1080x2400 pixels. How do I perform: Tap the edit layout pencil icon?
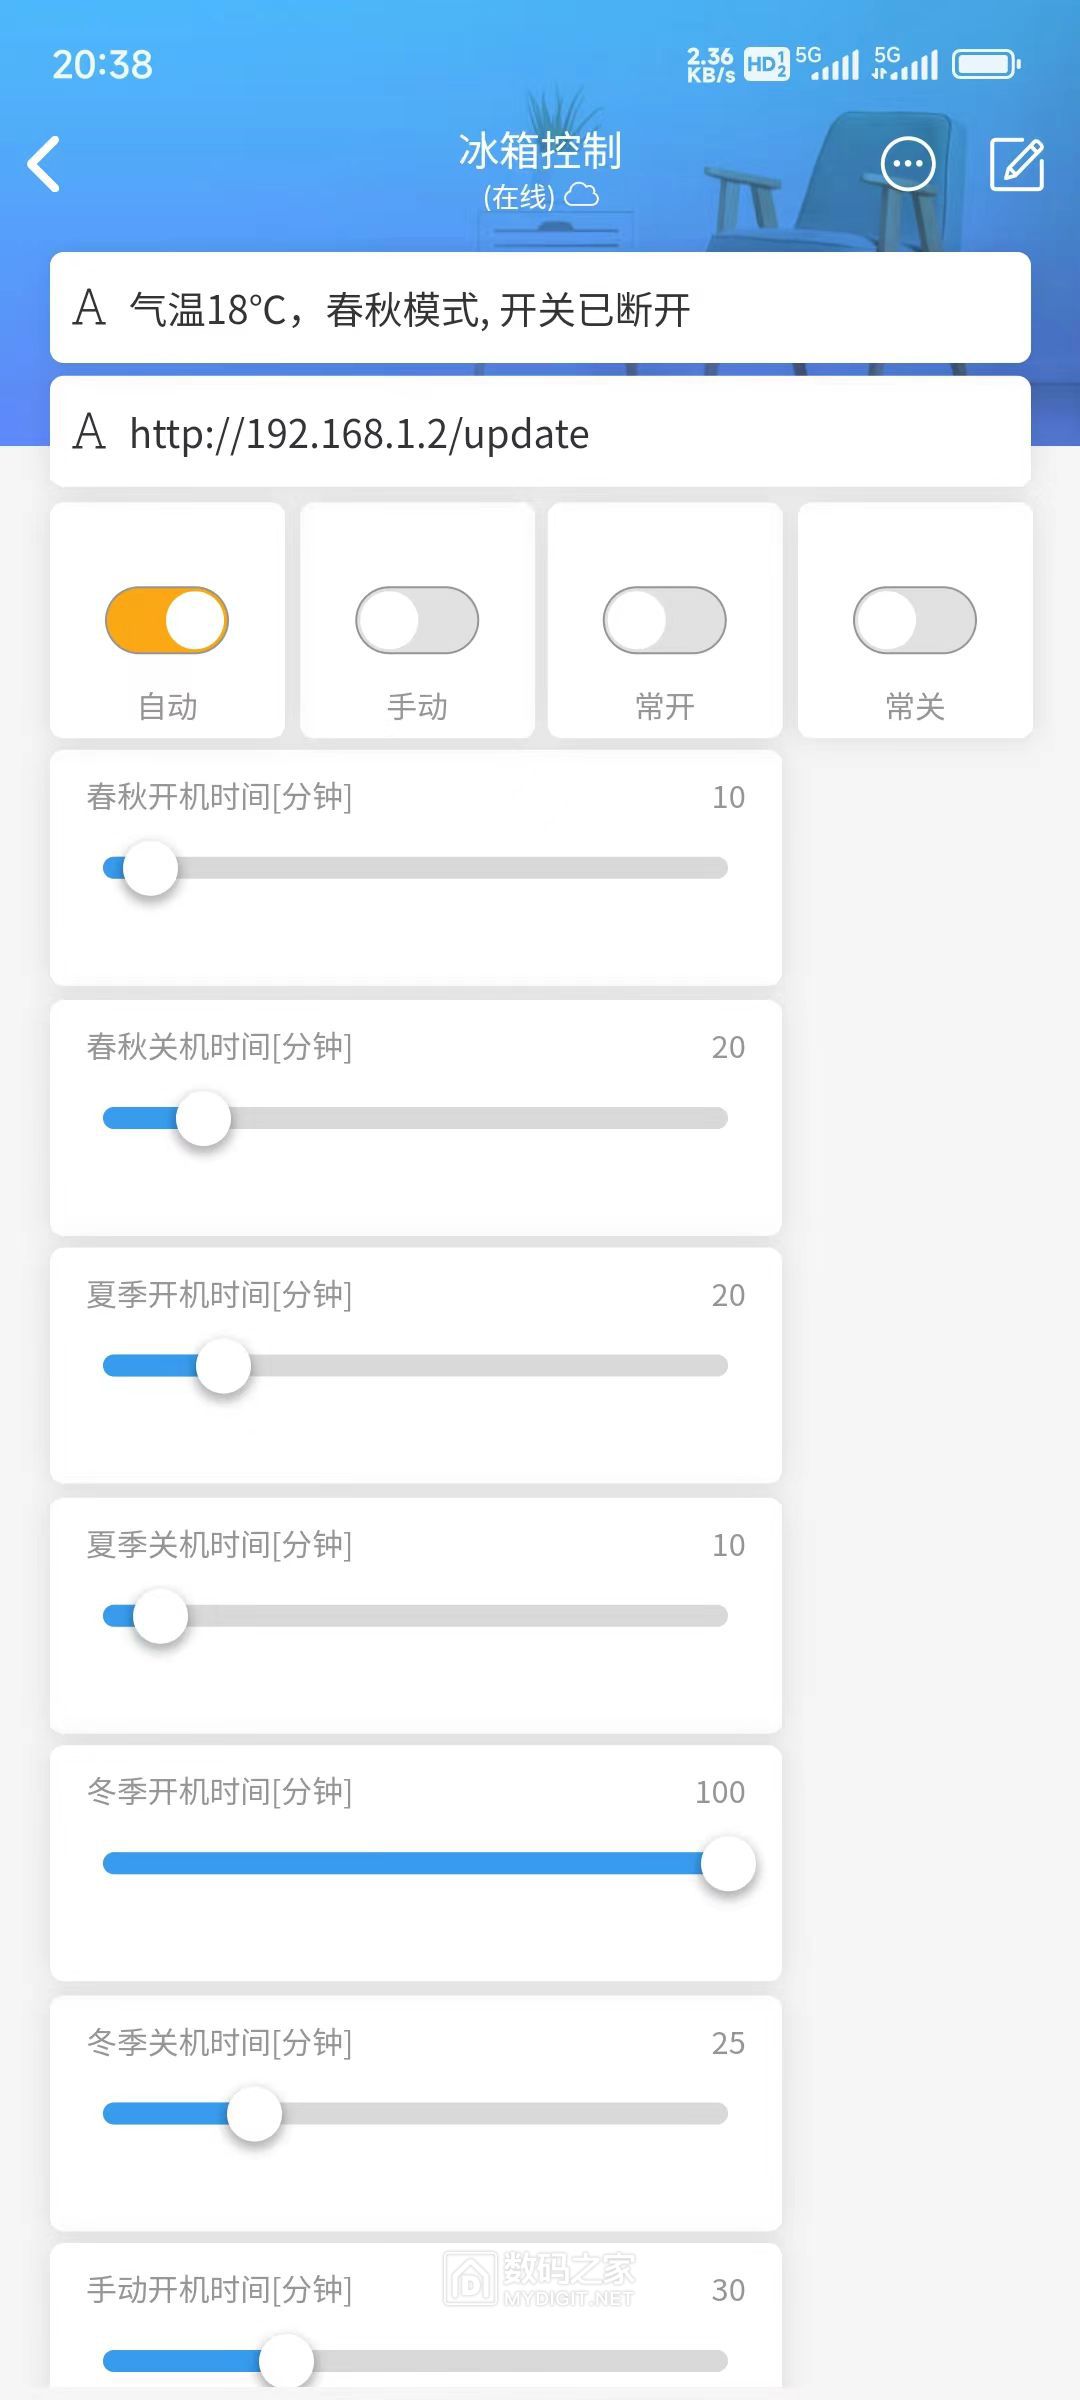click(1016, 164)
